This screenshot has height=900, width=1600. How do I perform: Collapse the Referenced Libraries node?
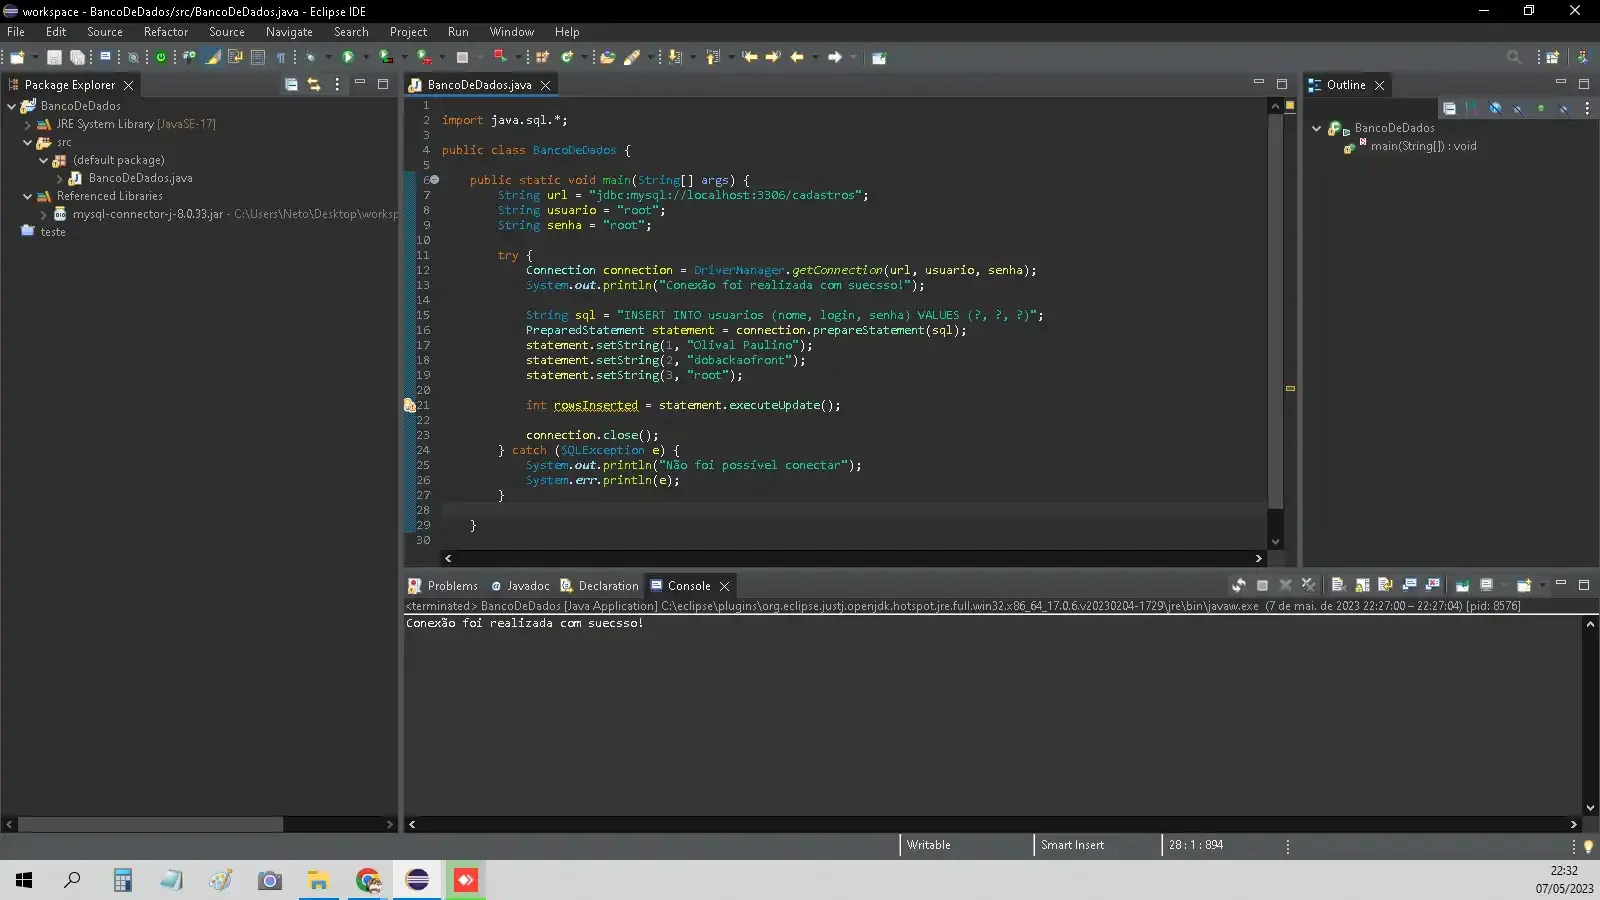28,196
